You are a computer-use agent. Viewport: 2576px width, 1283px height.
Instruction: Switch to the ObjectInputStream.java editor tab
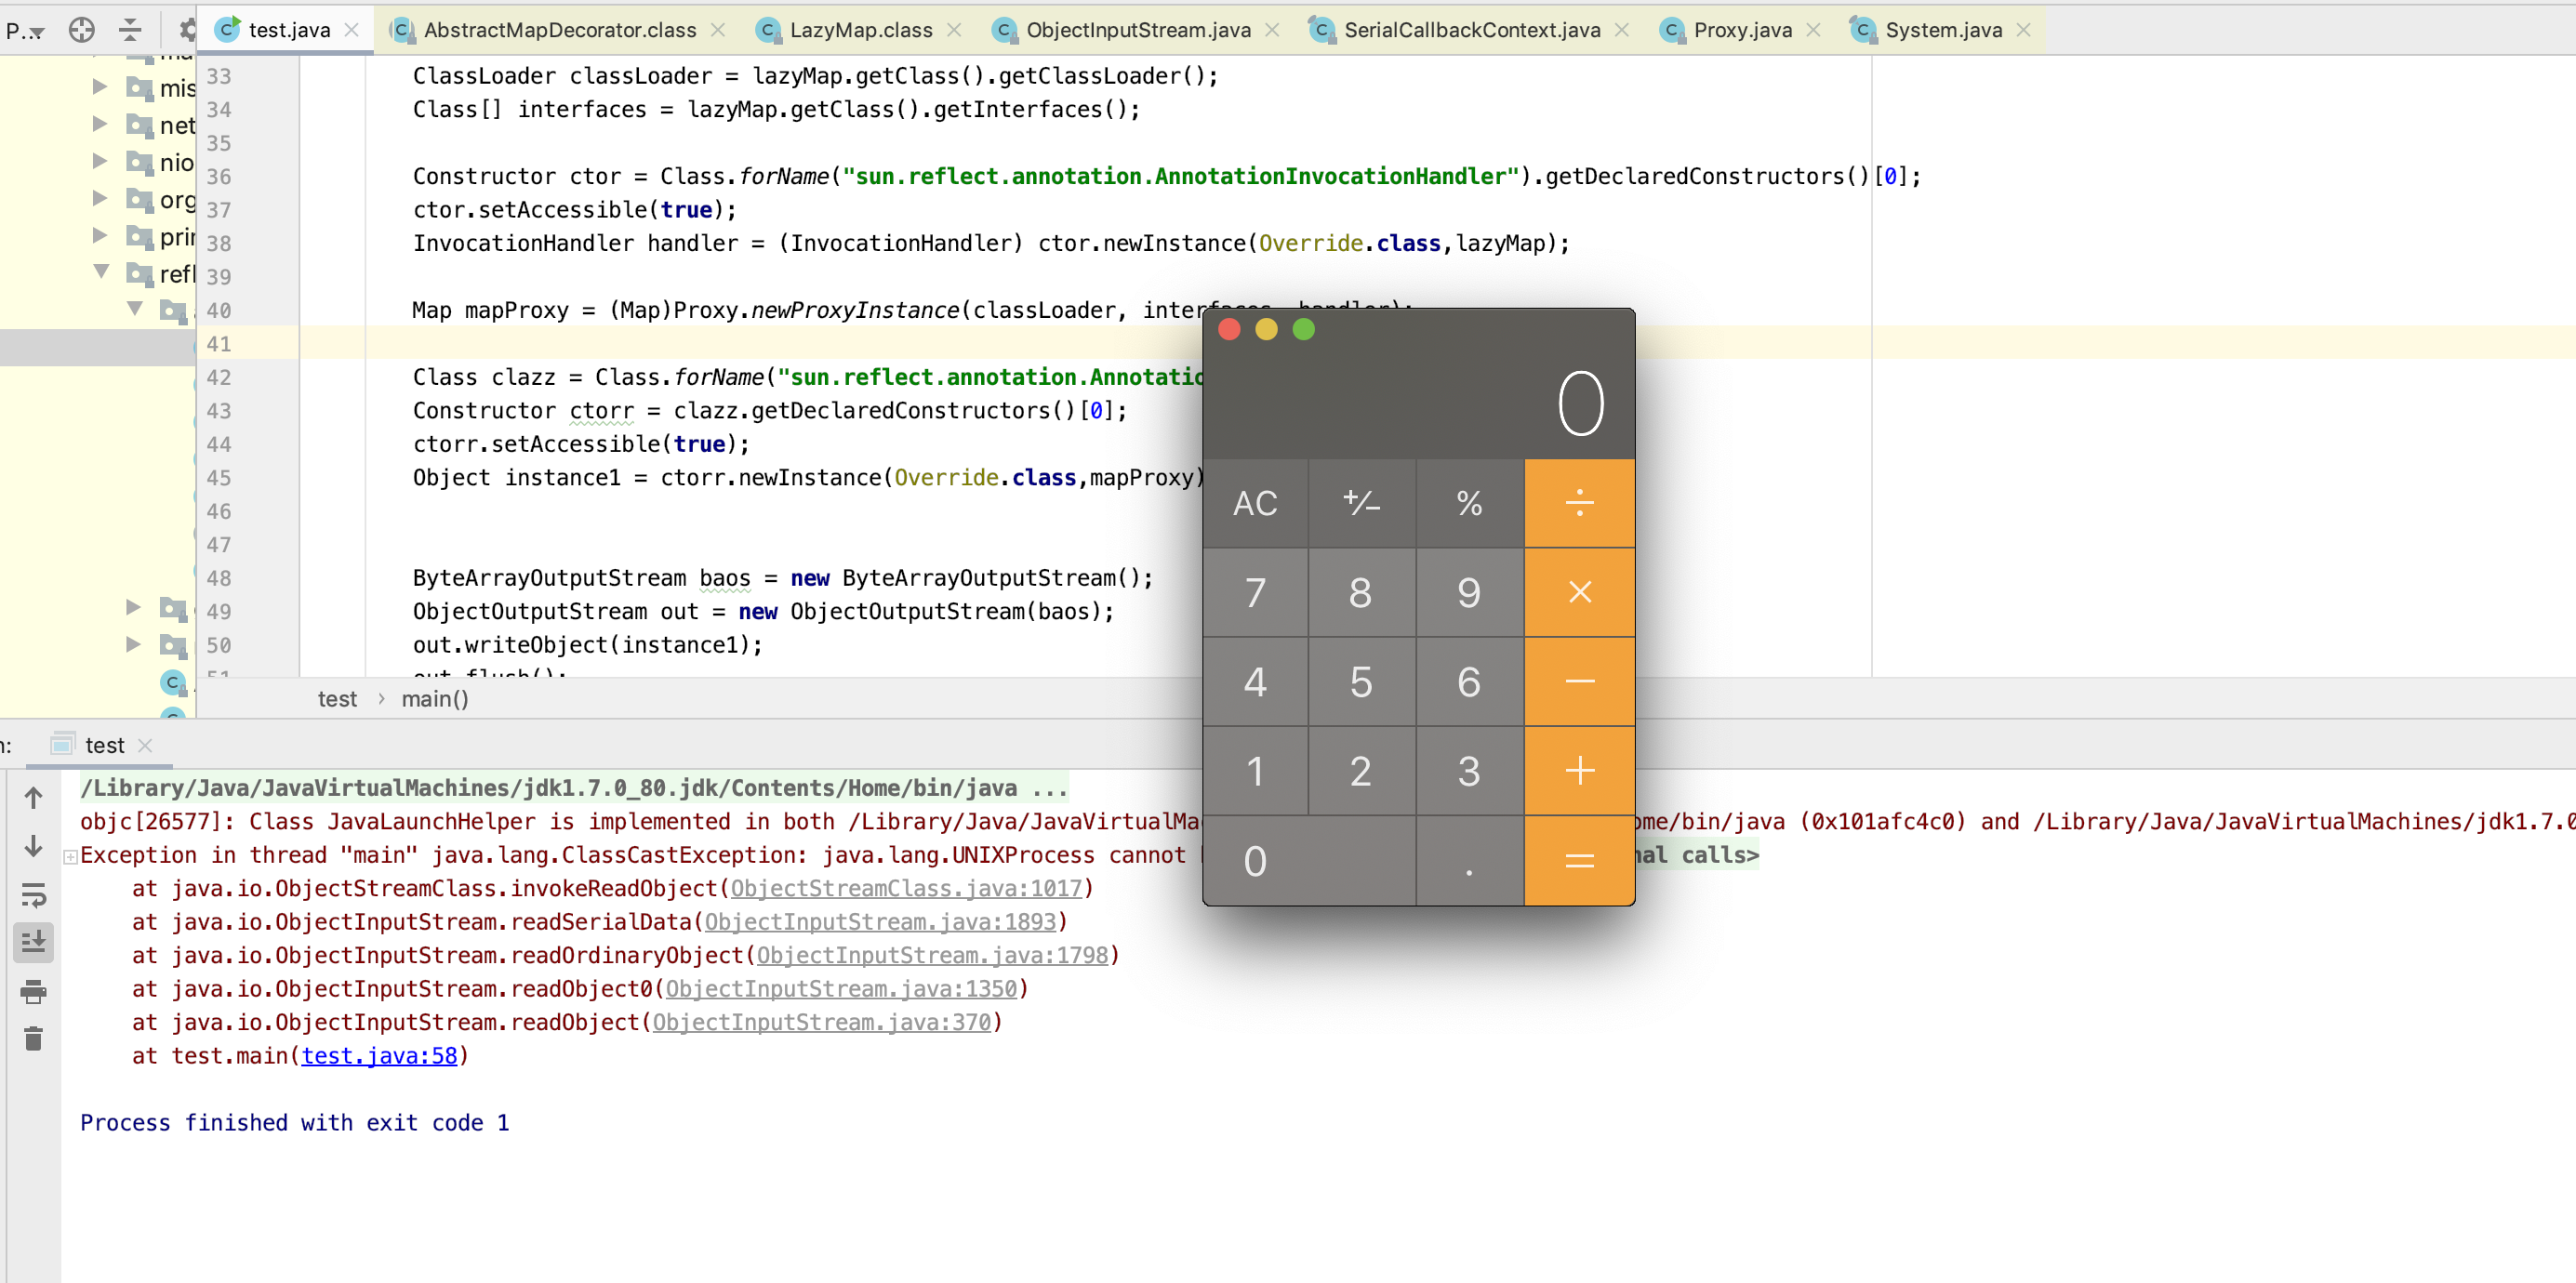1138,30
